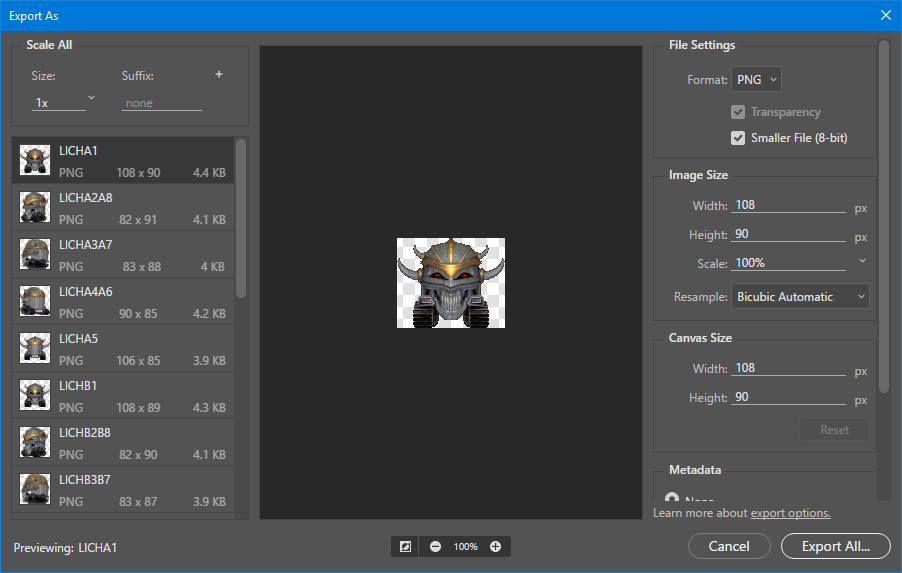Click the 'Previewing: LICHA1' status text
The width and height of the screenshot is (902, 573).
tap(65, 548)
